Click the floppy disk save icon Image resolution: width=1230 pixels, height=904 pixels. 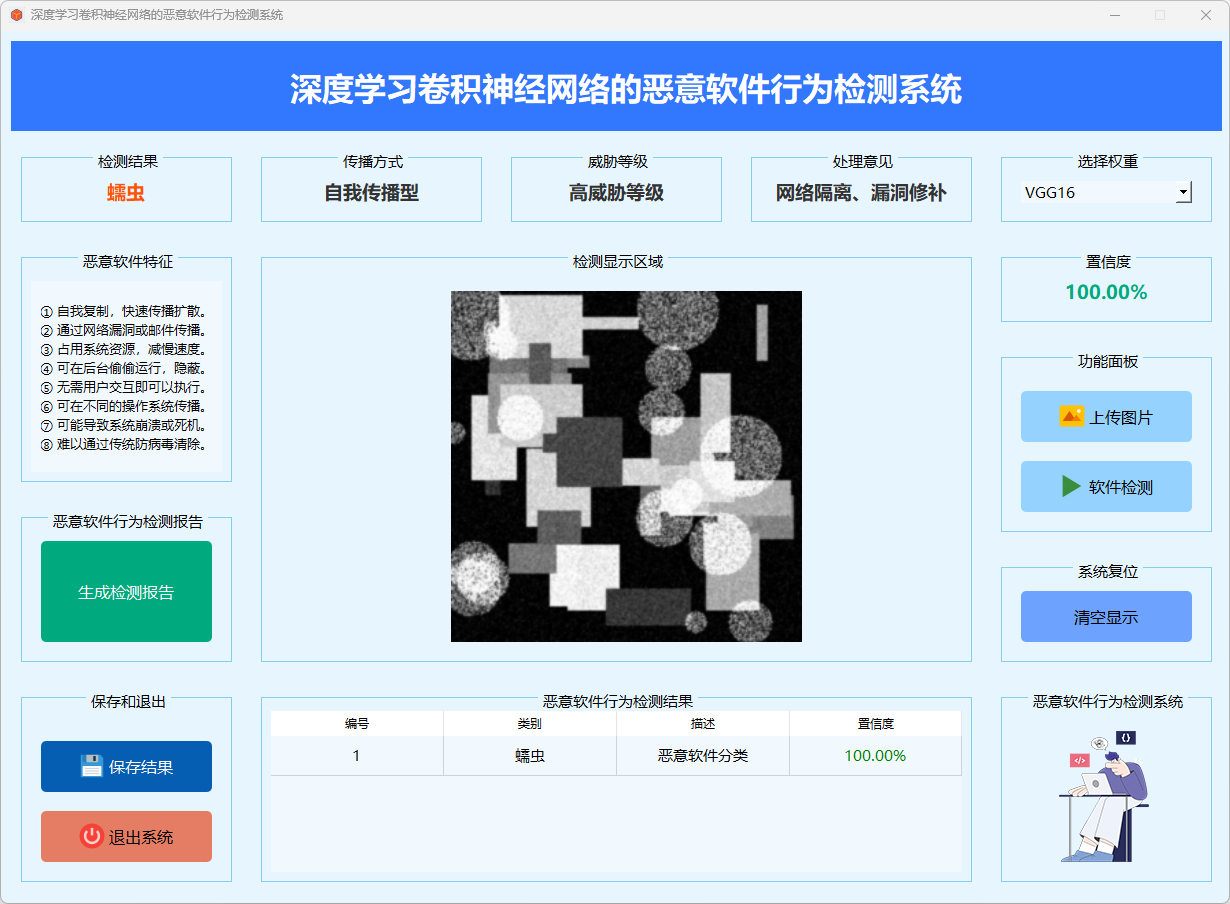[91, 766]
